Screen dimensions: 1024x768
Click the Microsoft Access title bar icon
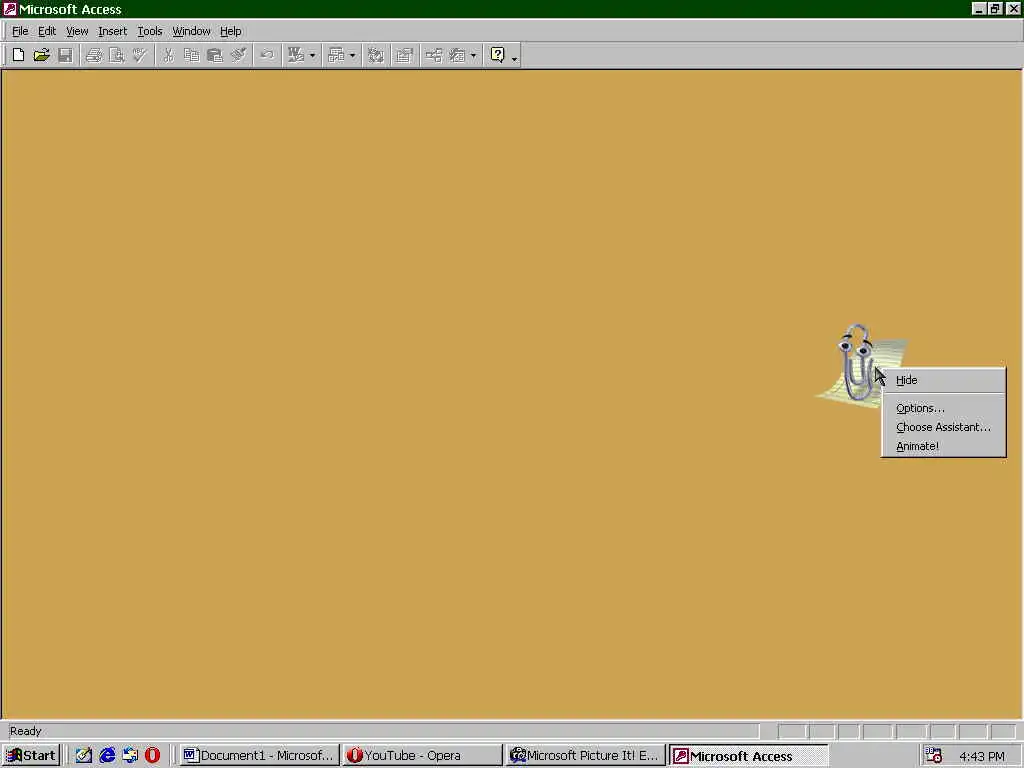[x=10, y=9]
